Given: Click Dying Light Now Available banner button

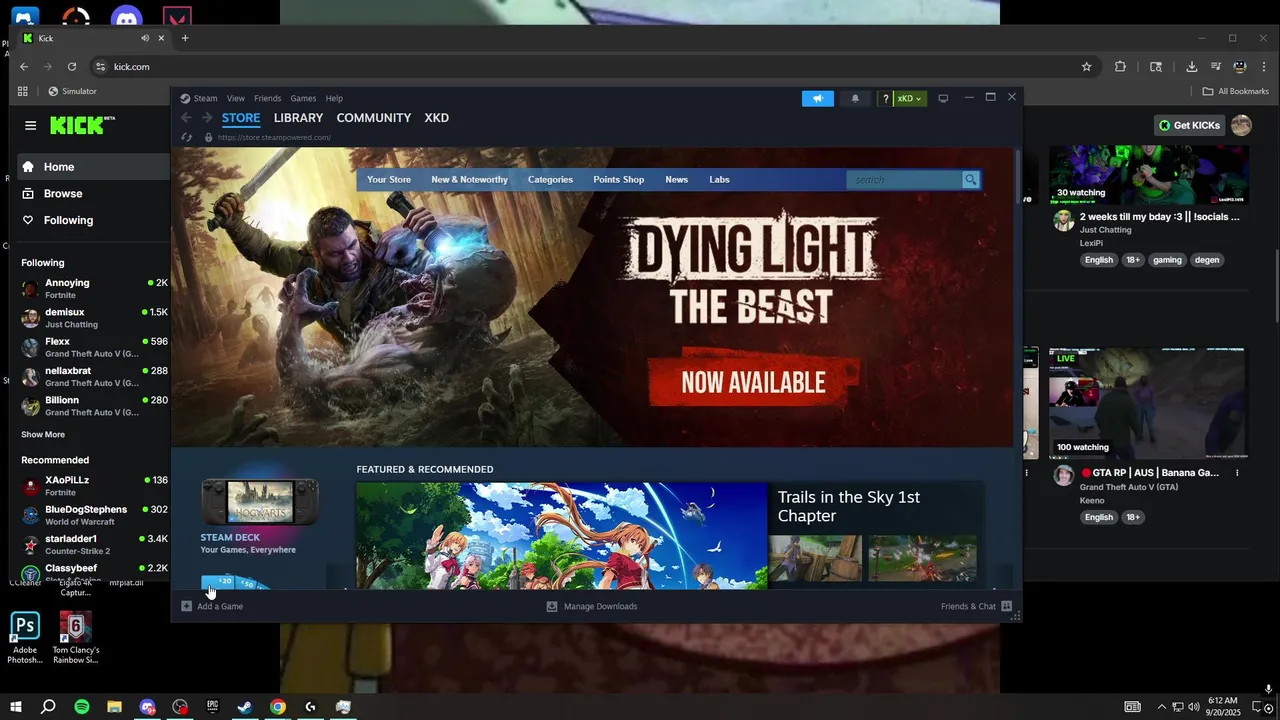Looking at the screenshot, I should point(753,382).
